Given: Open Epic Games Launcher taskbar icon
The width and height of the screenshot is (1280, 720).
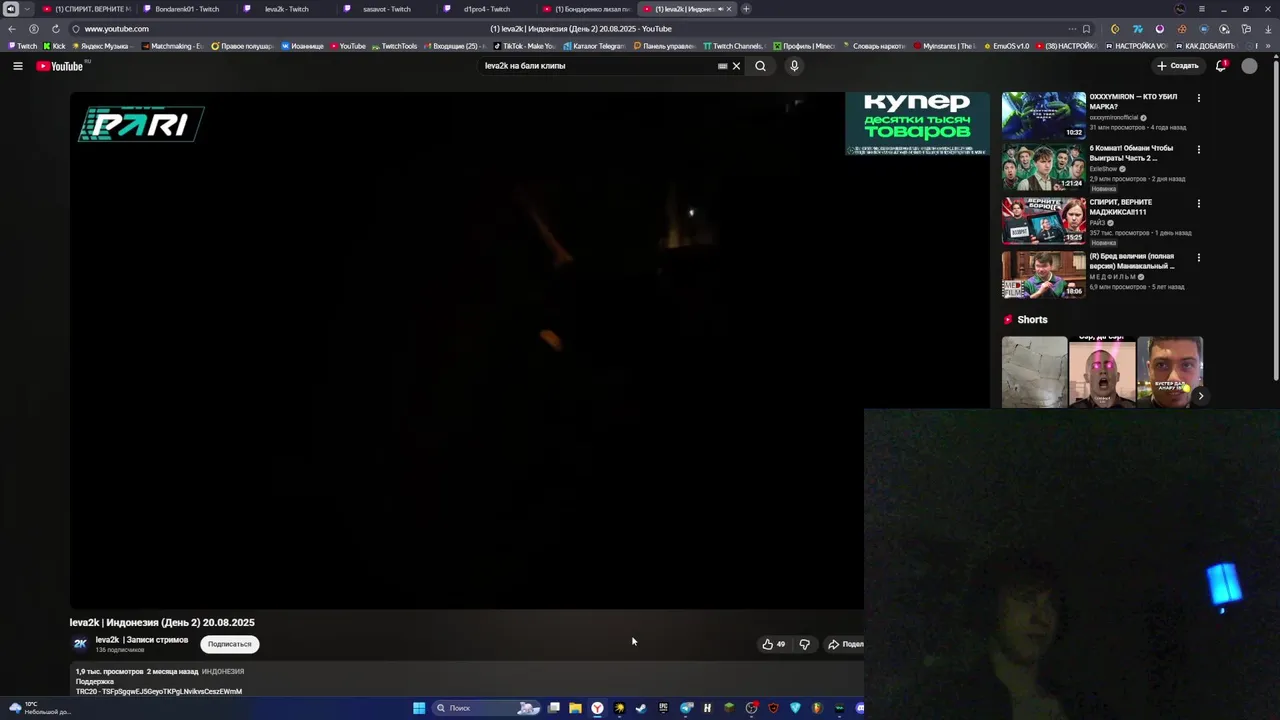Looking at the screenshot, I should tap(663, 708).
